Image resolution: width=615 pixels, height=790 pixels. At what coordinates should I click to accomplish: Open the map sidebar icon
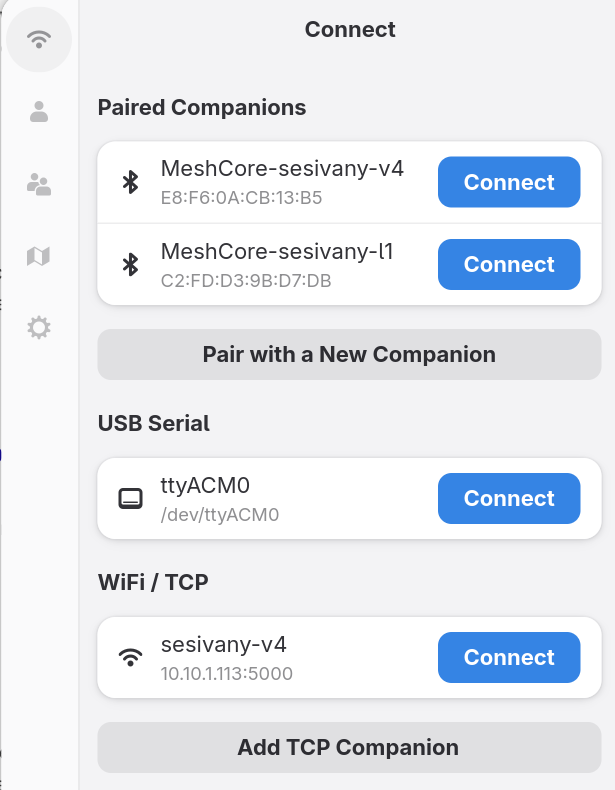click(x=39, y=256)
